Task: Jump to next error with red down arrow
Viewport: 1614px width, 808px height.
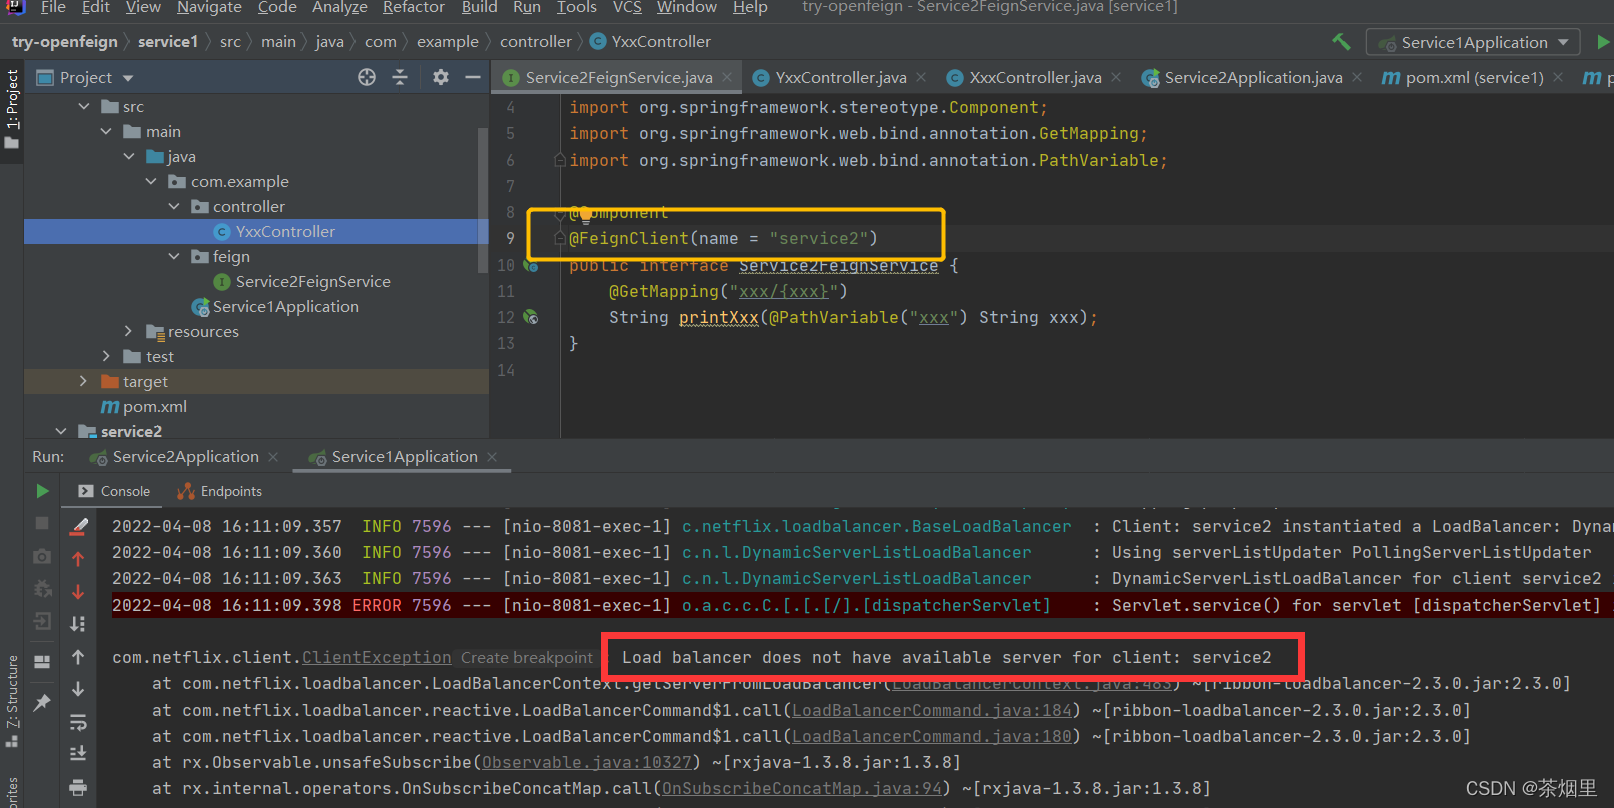Action: 78,591
